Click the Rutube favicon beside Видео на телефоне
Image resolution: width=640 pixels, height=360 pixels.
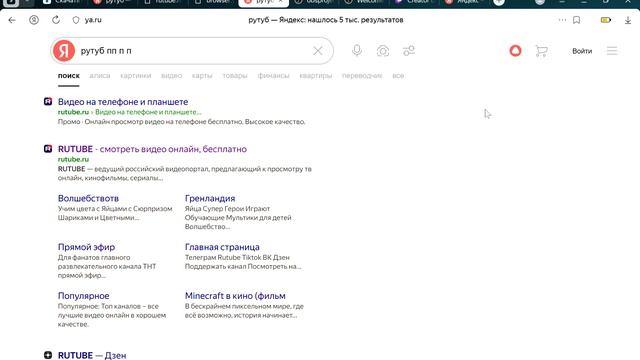tap(48, 101)
